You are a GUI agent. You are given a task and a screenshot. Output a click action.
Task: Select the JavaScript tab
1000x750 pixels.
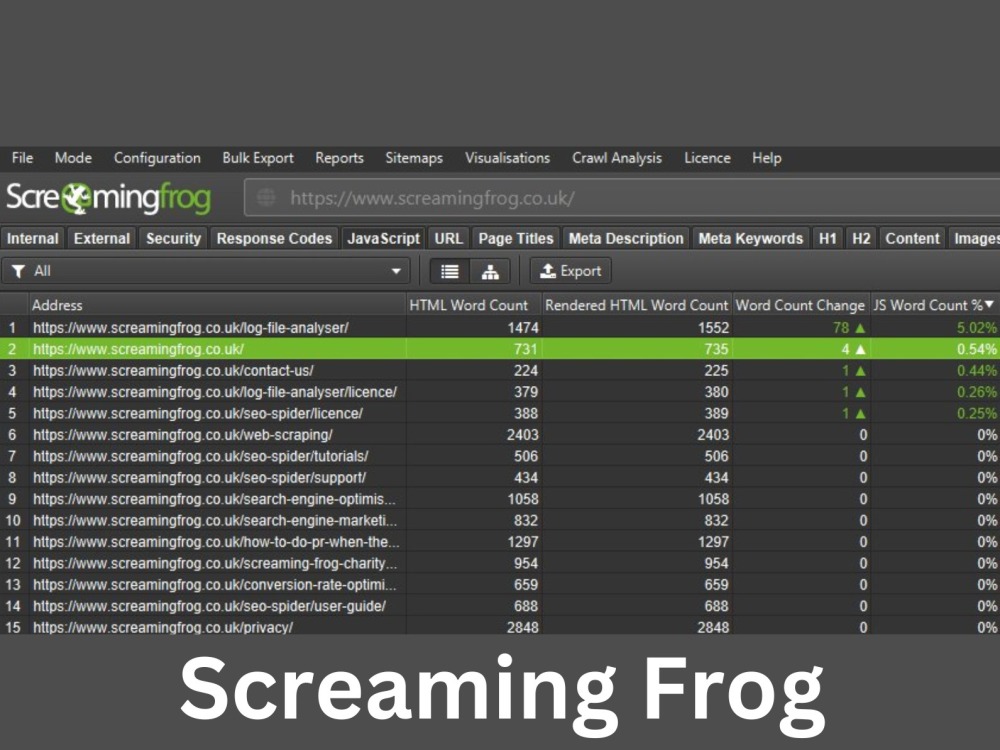pyautogui.click(x=383, y=239)
